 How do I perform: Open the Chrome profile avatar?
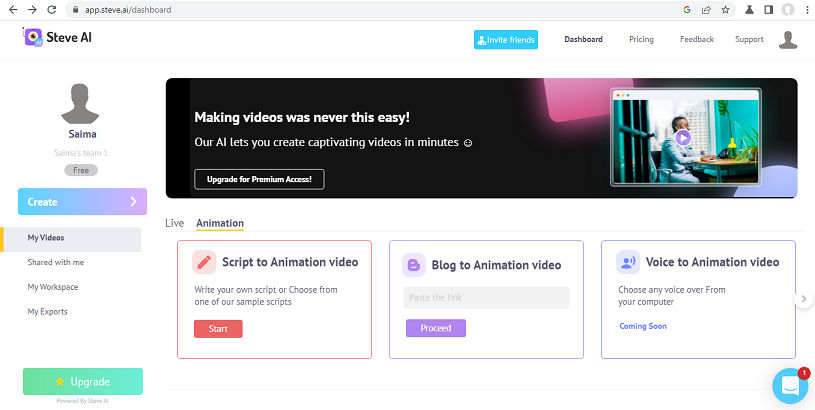[x=788, y=9]
